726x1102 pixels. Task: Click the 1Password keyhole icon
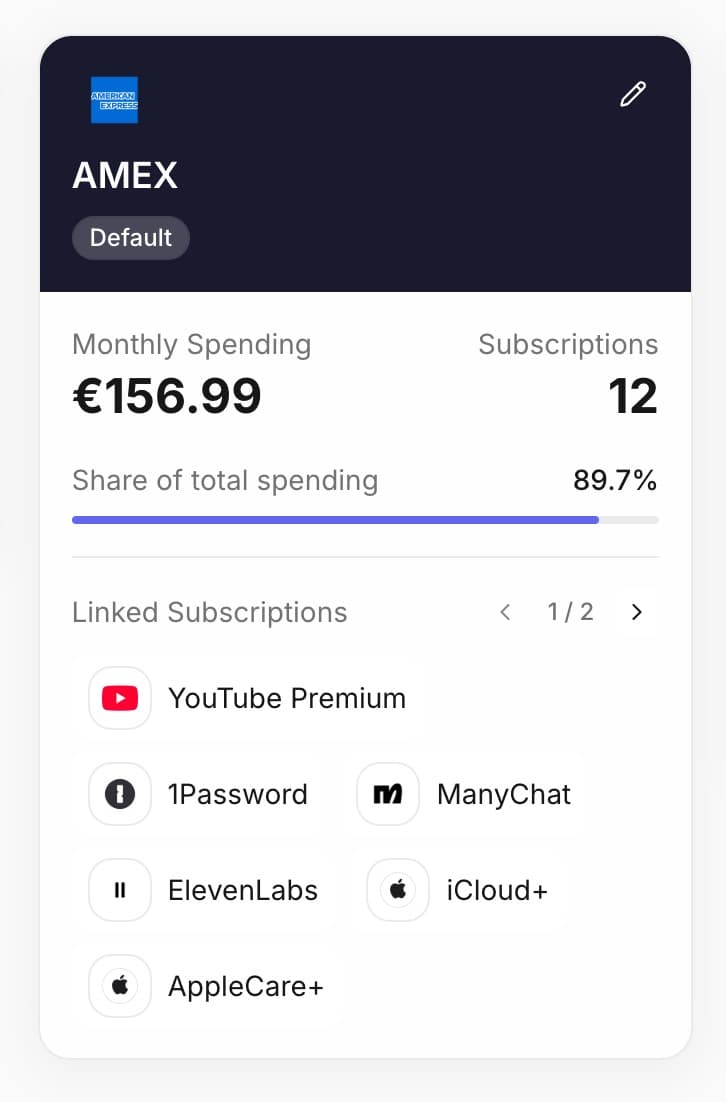click(120, 794)
